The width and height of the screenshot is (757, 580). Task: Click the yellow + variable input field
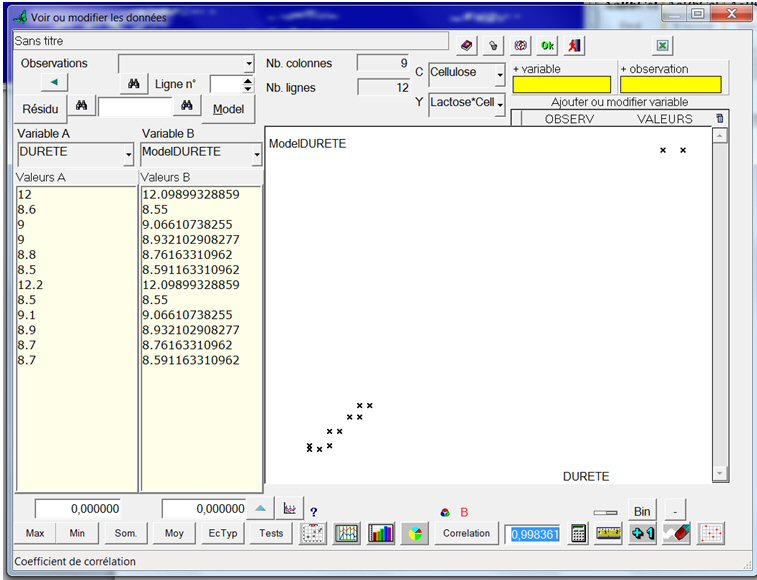(561, 85)
